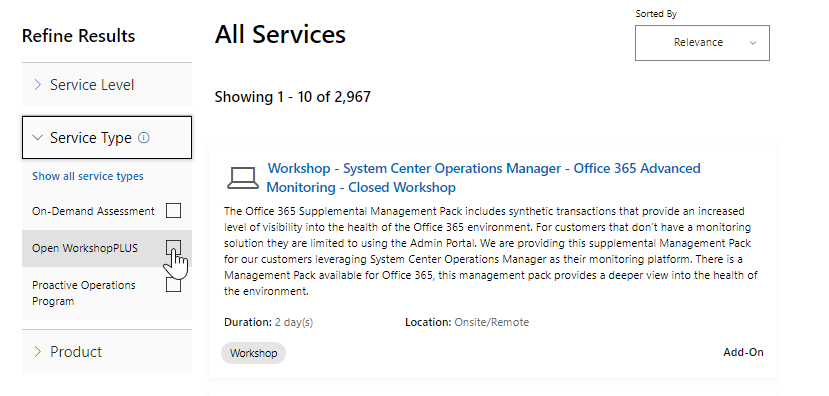Open the Office 365 Advanced Monitoring workshop
The image size is (829, 396).
click(483, 178)
